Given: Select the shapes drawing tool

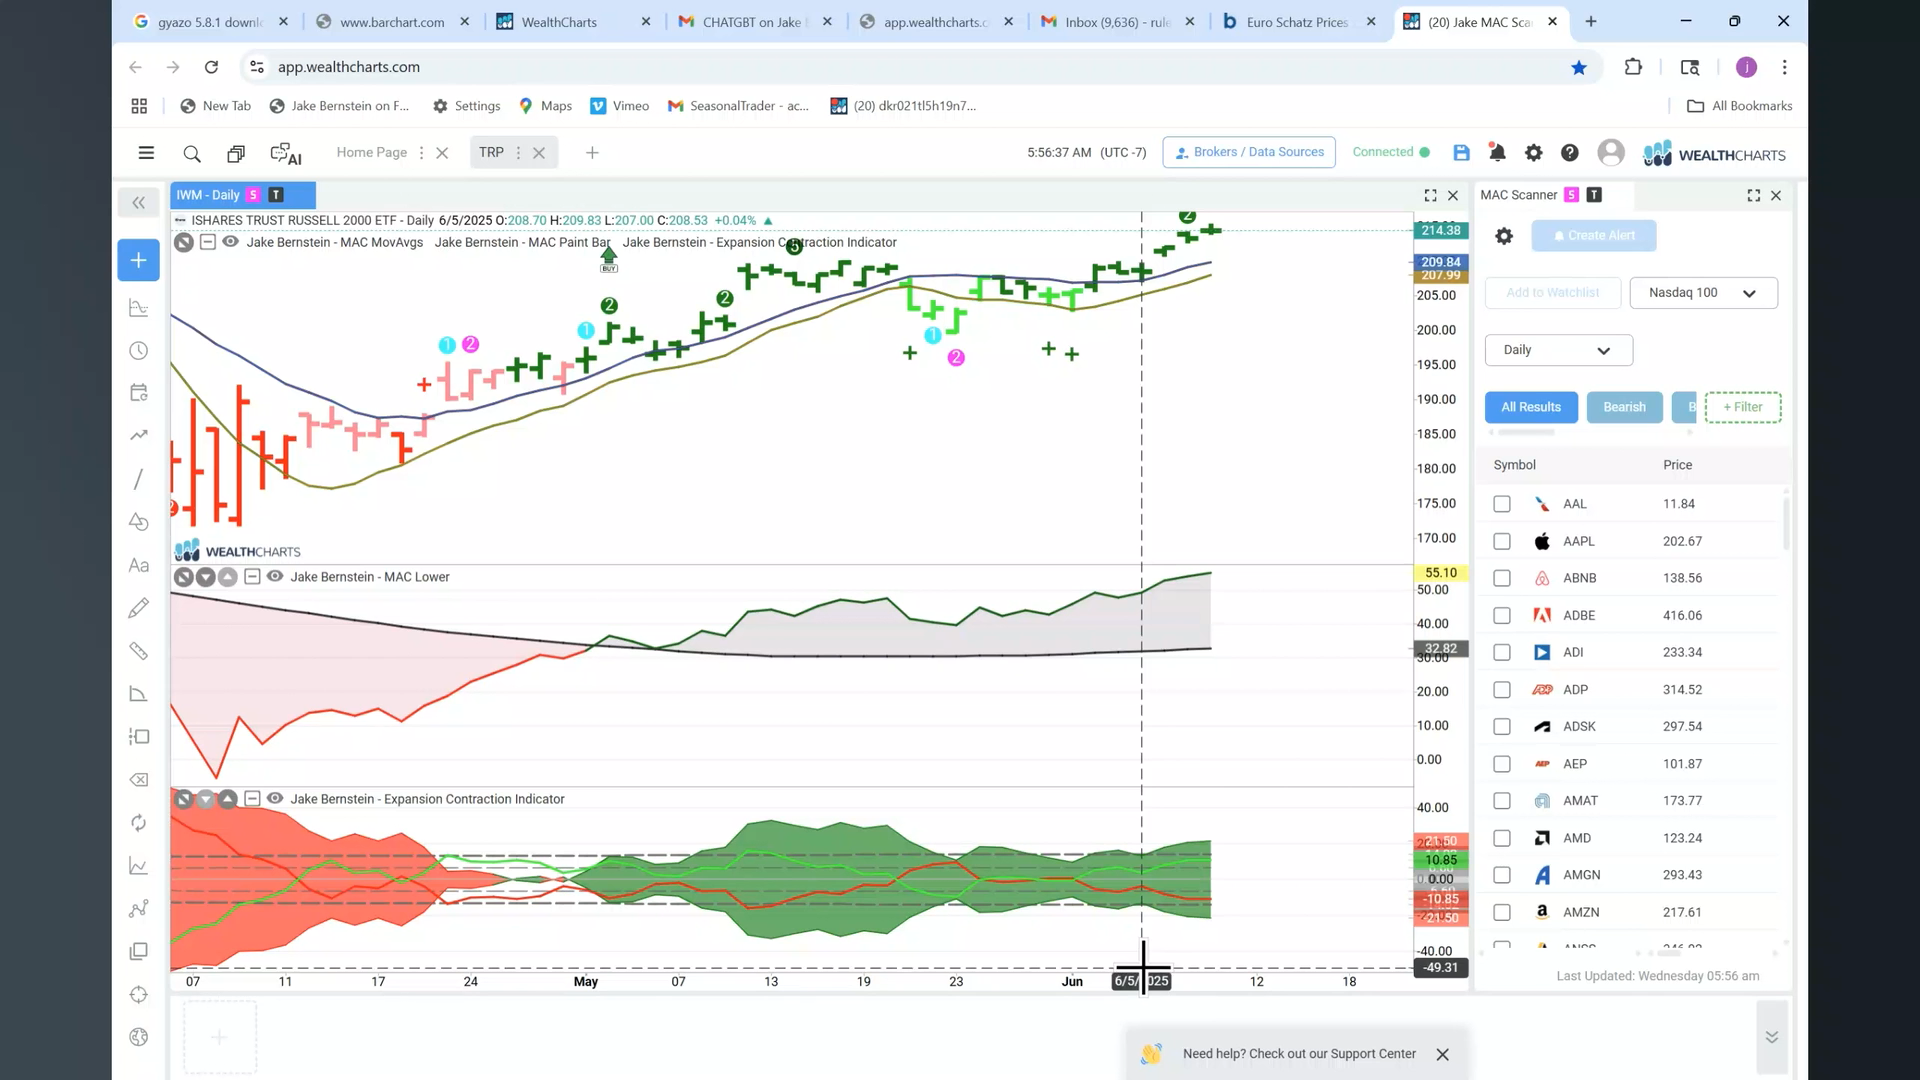Looking at the screenshot, I should (139, 522).
